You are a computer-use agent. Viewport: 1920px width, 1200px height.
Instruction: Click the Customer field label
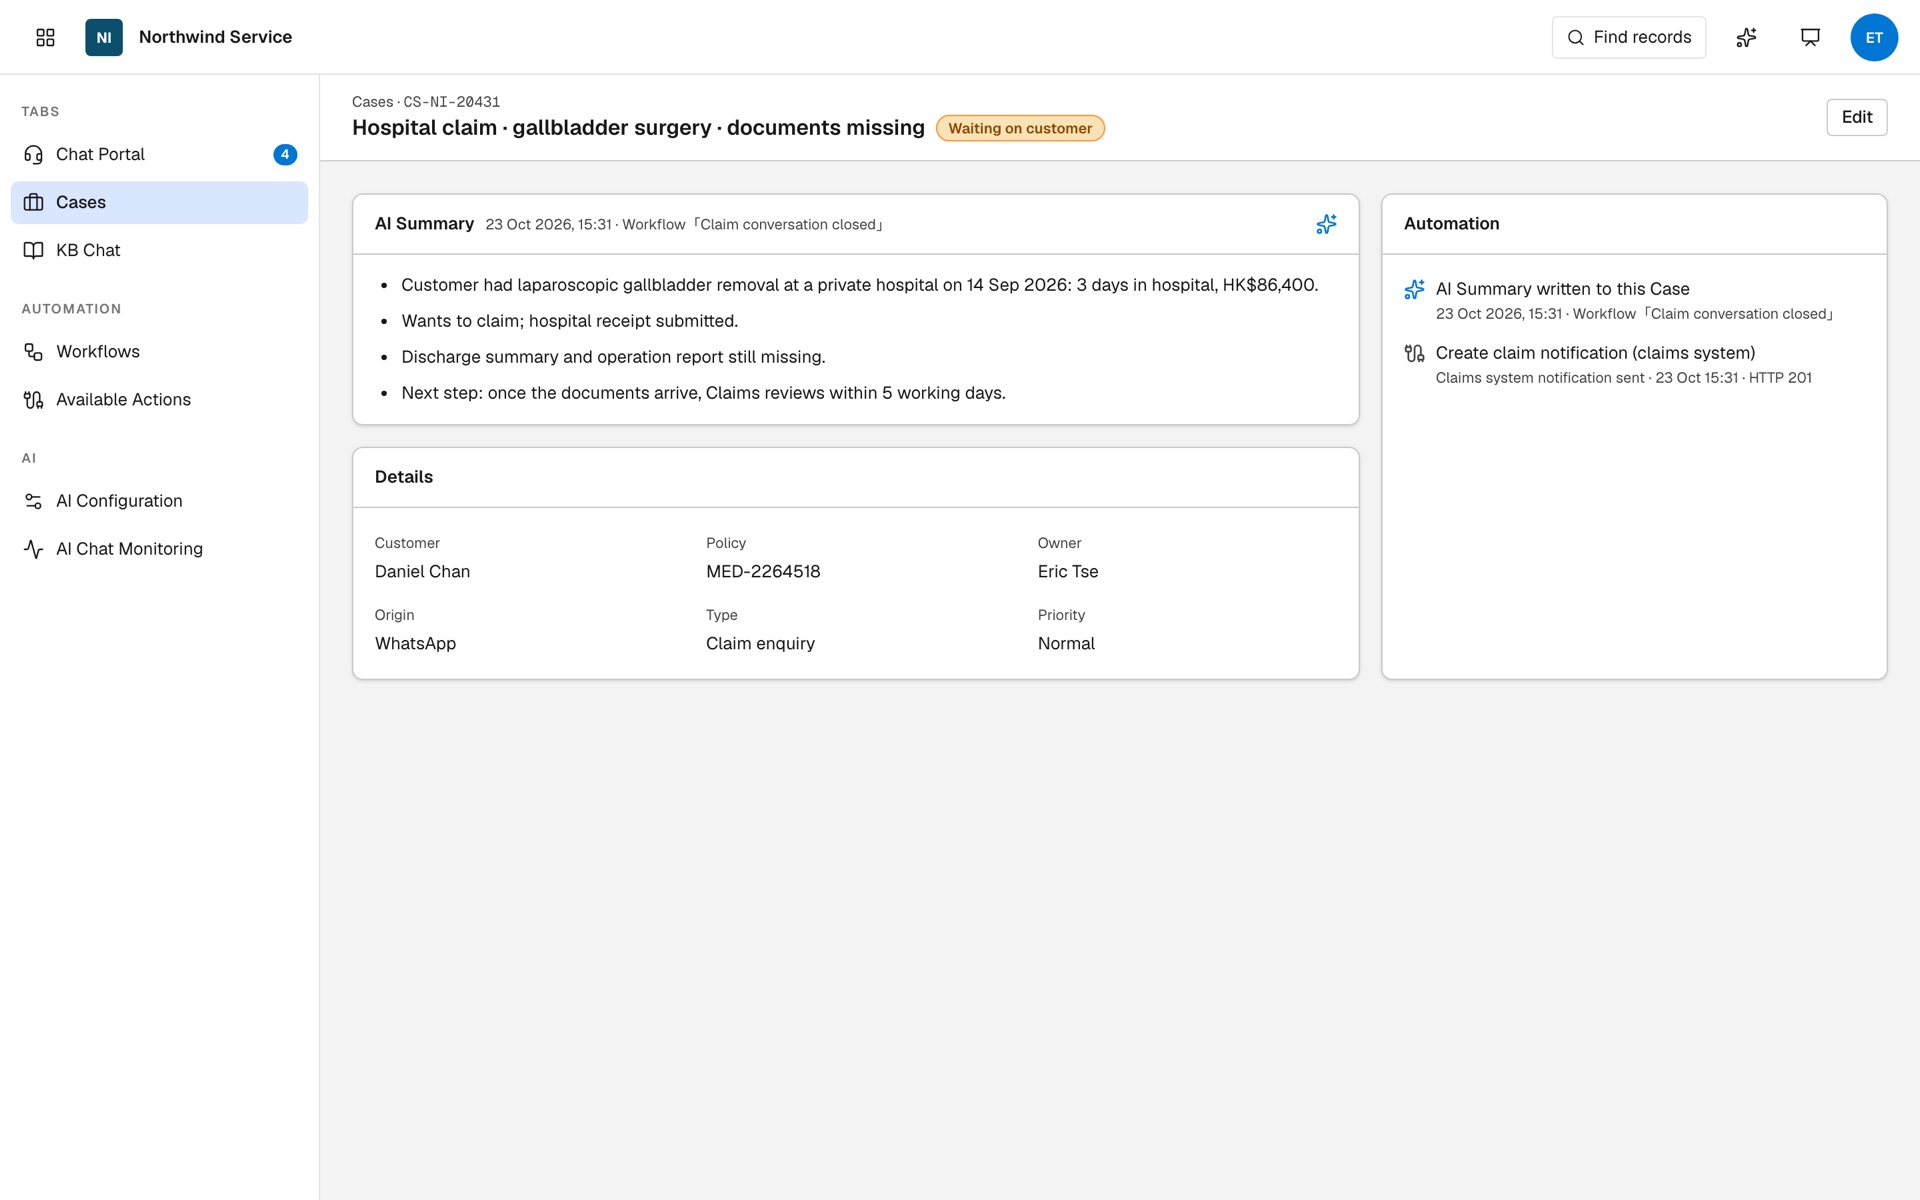pyautogui.click(x=407, y=543)
